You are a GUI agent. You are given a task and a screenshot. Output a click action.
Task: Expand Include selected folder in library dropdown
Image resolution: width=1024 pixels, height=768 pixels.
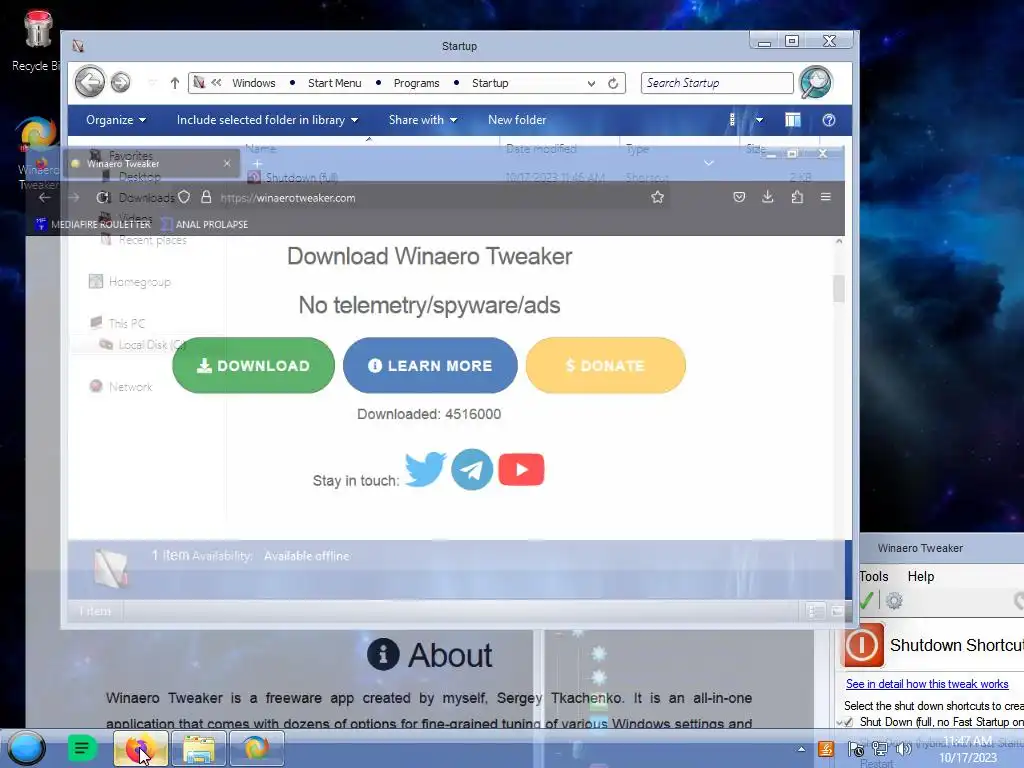tap(268, 120)
